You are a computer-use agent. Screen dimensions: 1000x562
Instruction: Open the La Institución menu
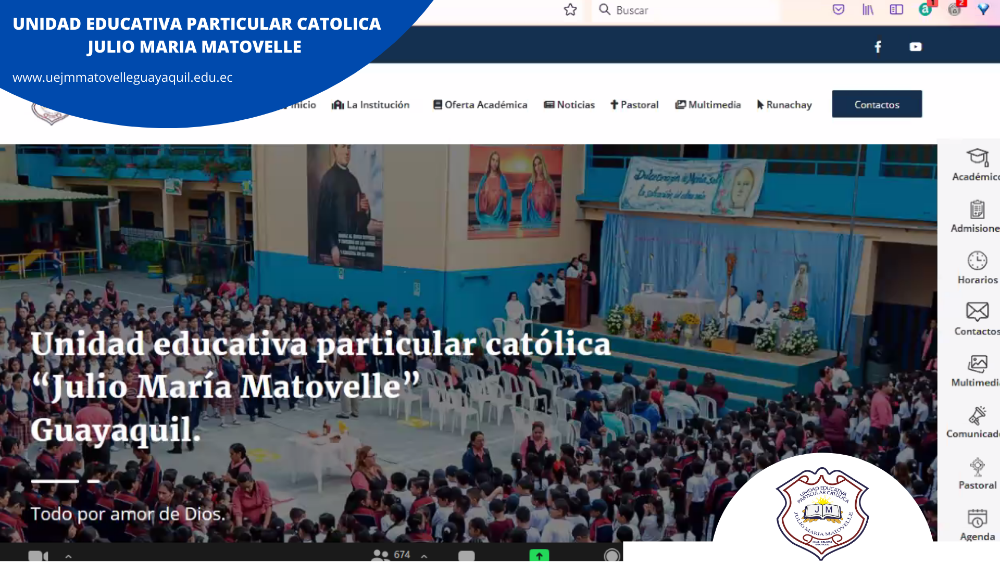pos(371,105)
